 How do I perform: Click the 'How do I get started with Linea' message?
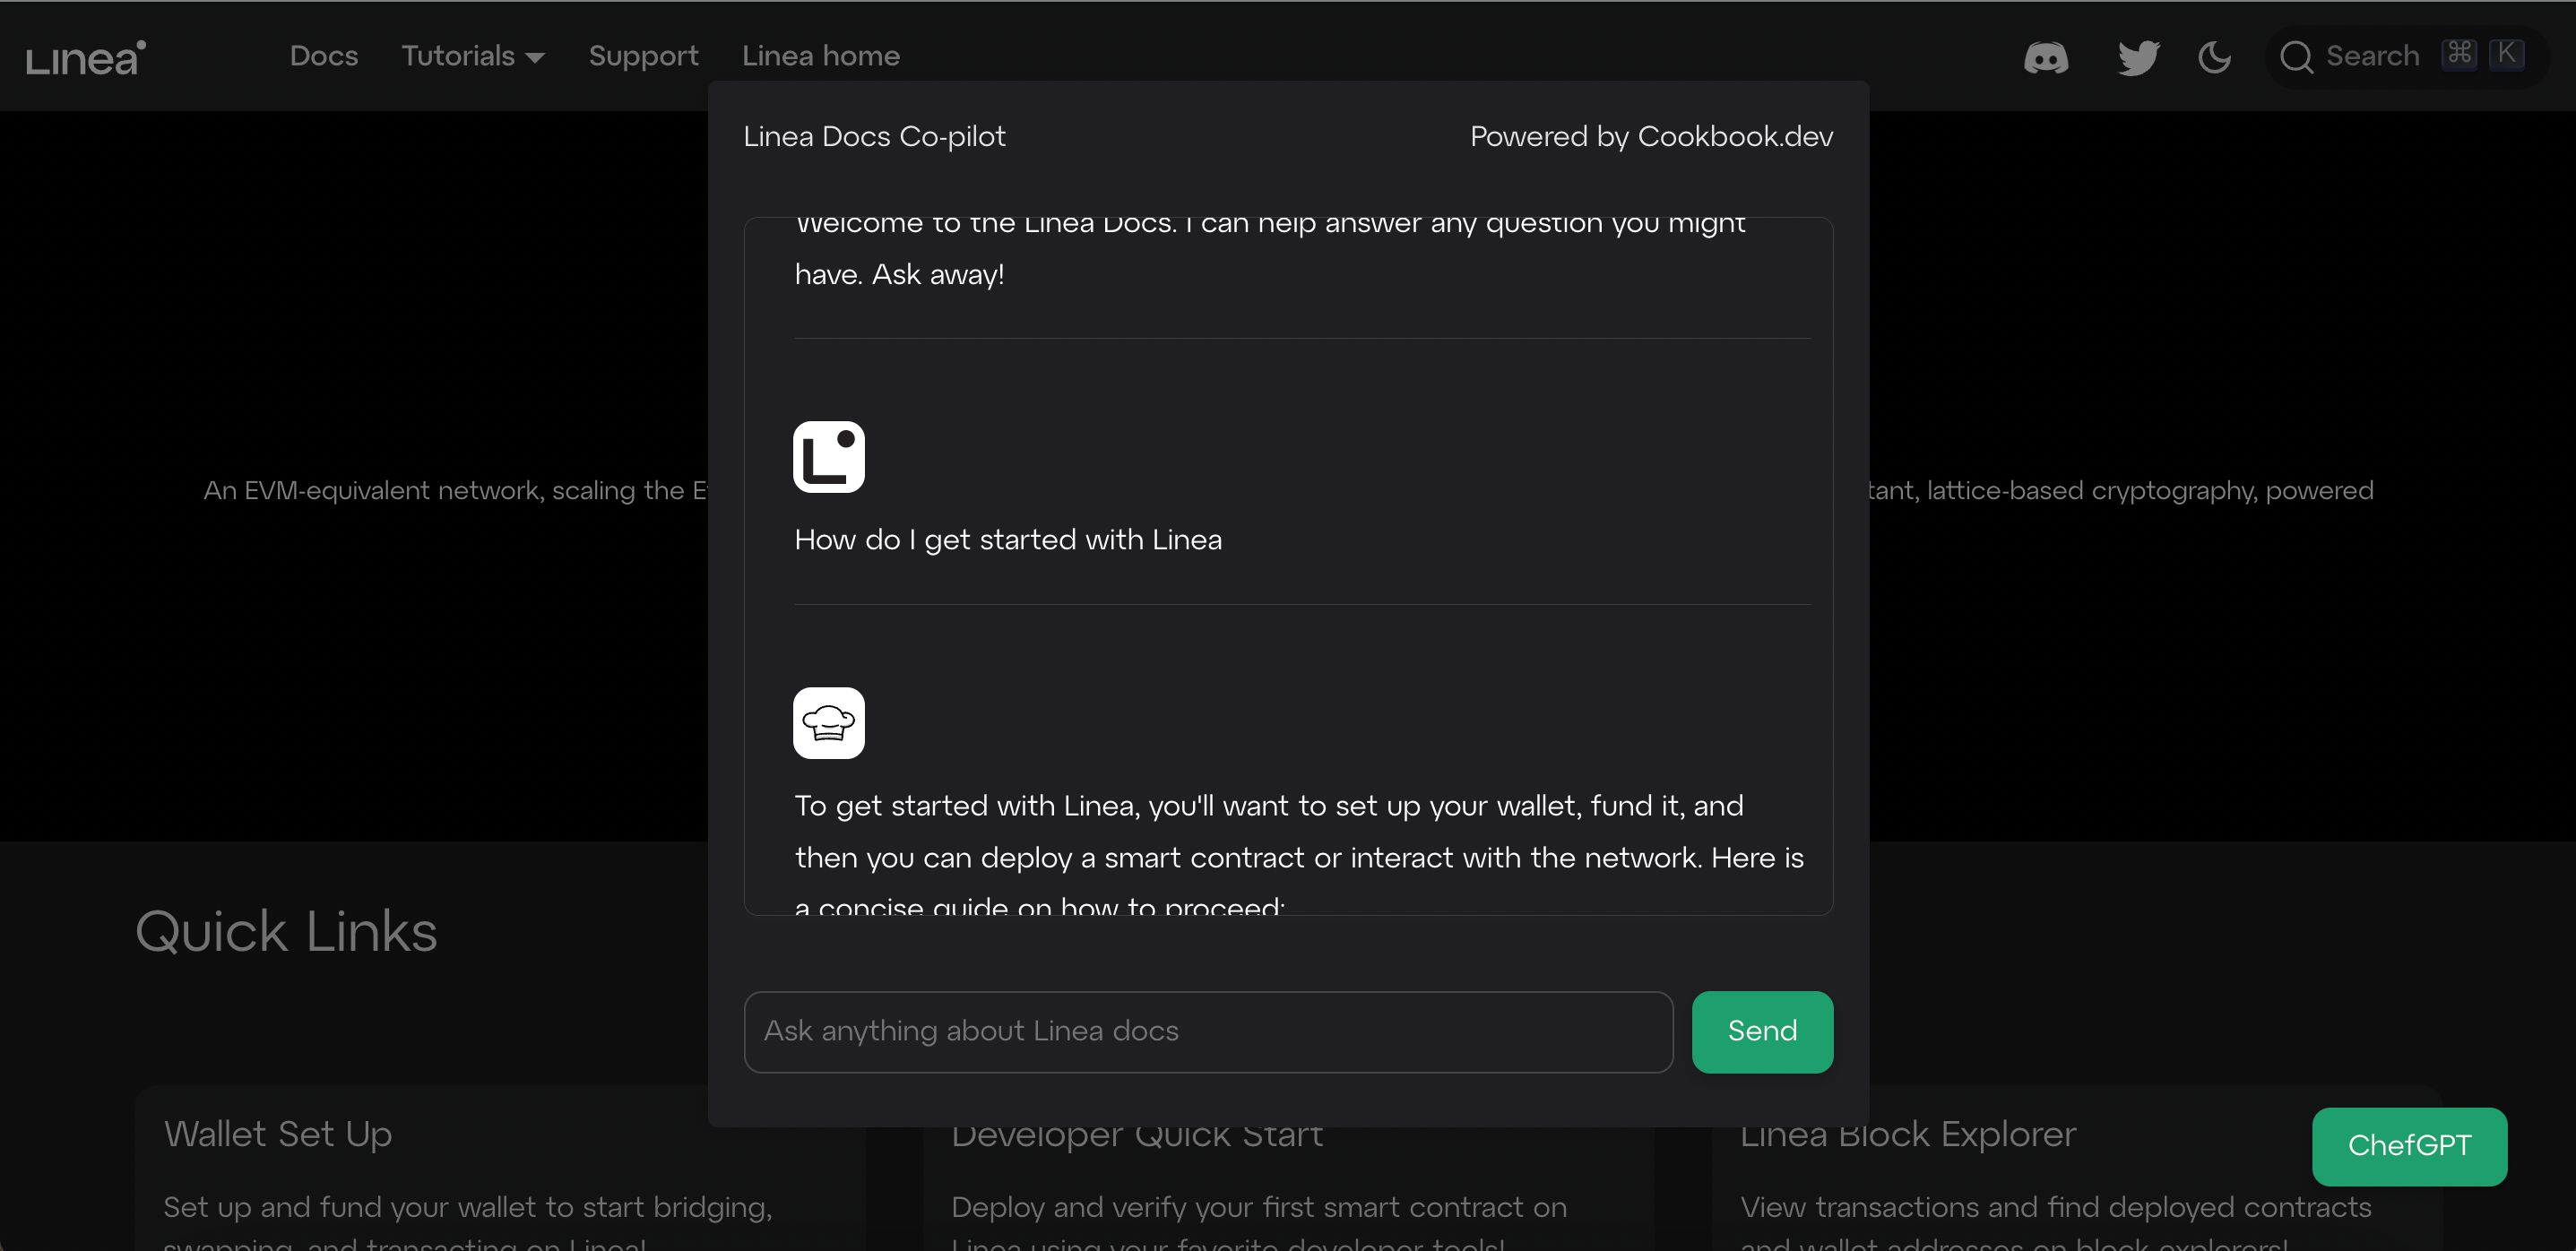tap(1008, 540)
